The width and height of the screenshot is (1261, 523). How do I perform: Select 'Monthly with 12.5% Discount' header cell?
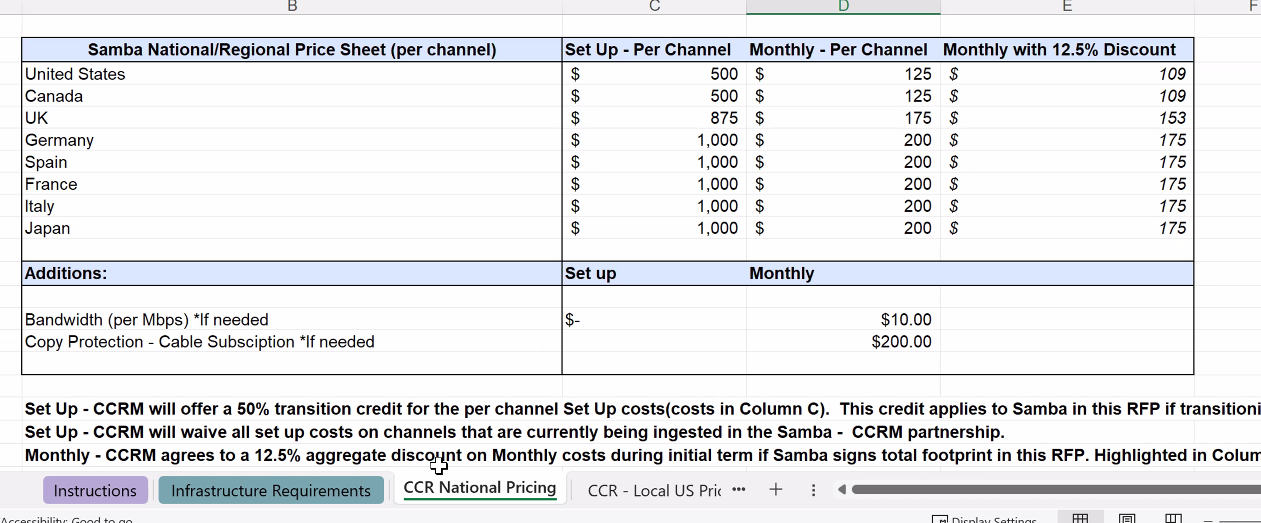1067,49
